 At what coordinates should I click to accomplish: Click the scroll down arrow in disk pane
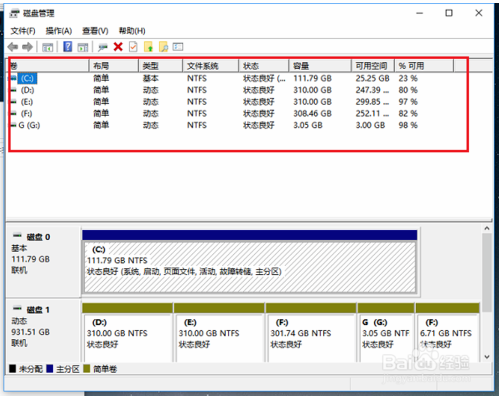tap(487, 357)
